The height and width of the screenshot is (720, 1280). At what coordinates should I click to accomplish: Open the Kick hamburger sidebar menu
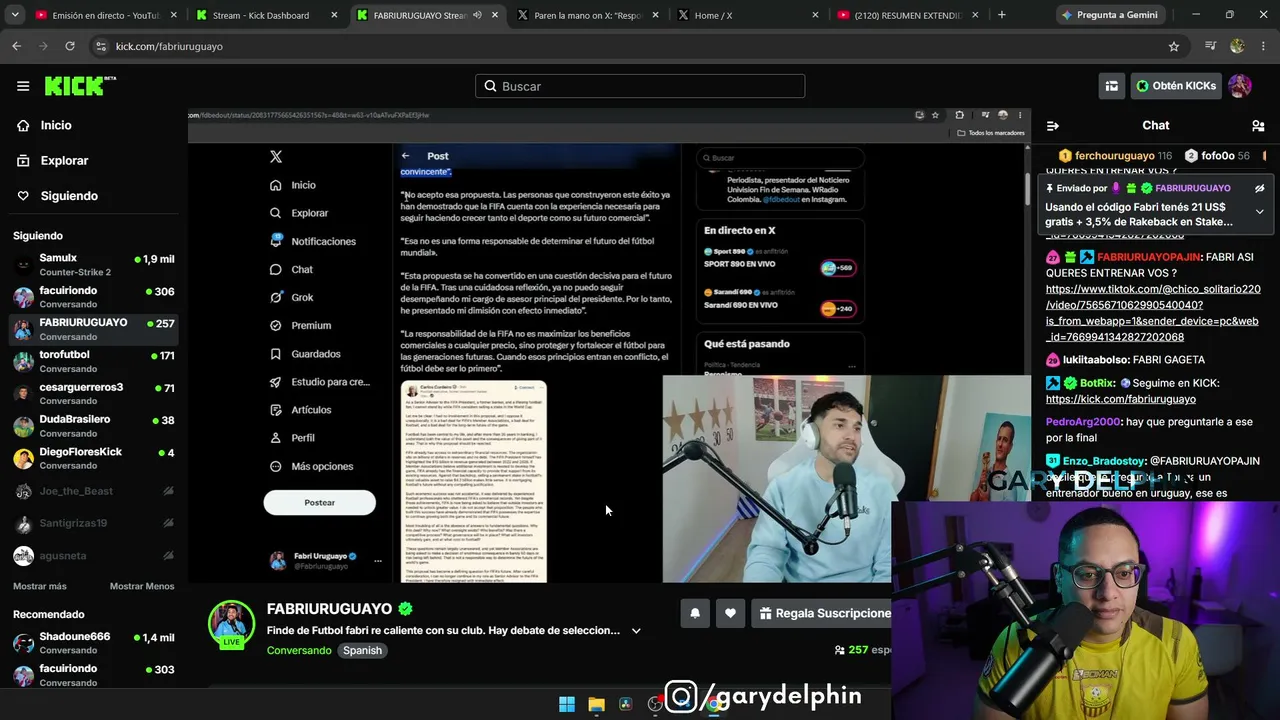[23, 86]
